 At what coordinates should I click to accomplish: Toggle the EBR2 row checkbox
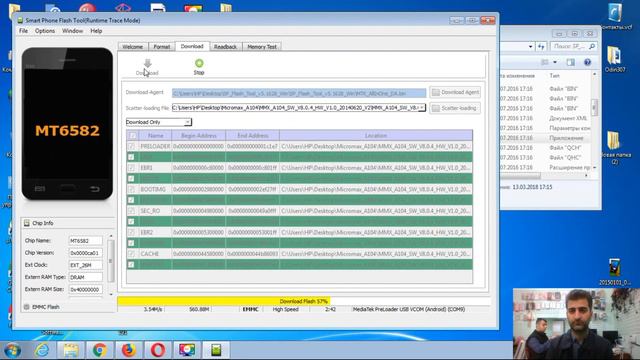tap(131, 232)
